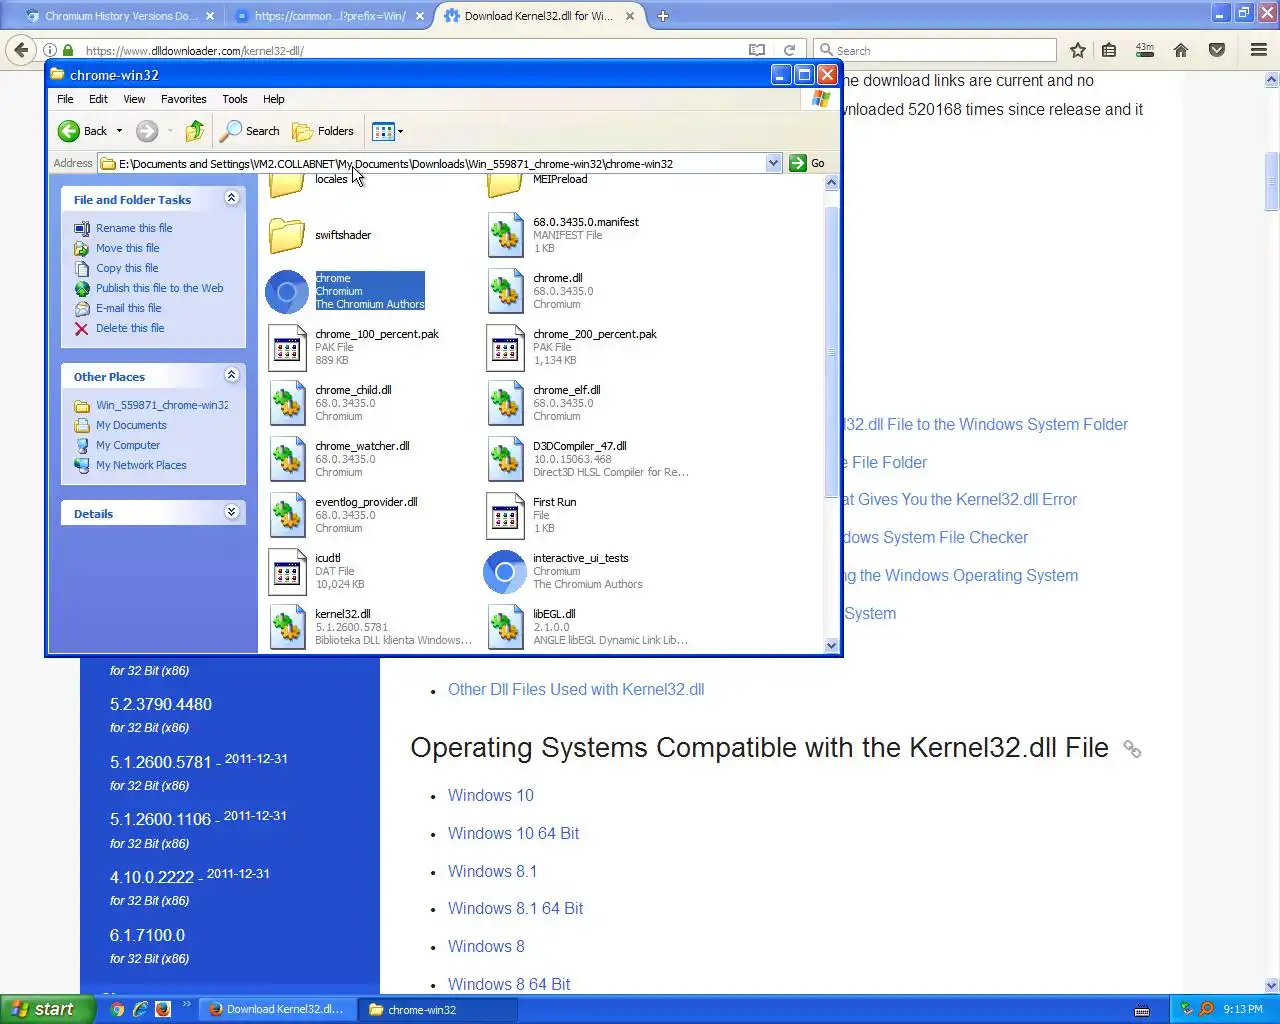Open Win_559871_chrome-win32 under Other Places
This screenshot has width=1280, height=1024.
[x=162, y=405]
